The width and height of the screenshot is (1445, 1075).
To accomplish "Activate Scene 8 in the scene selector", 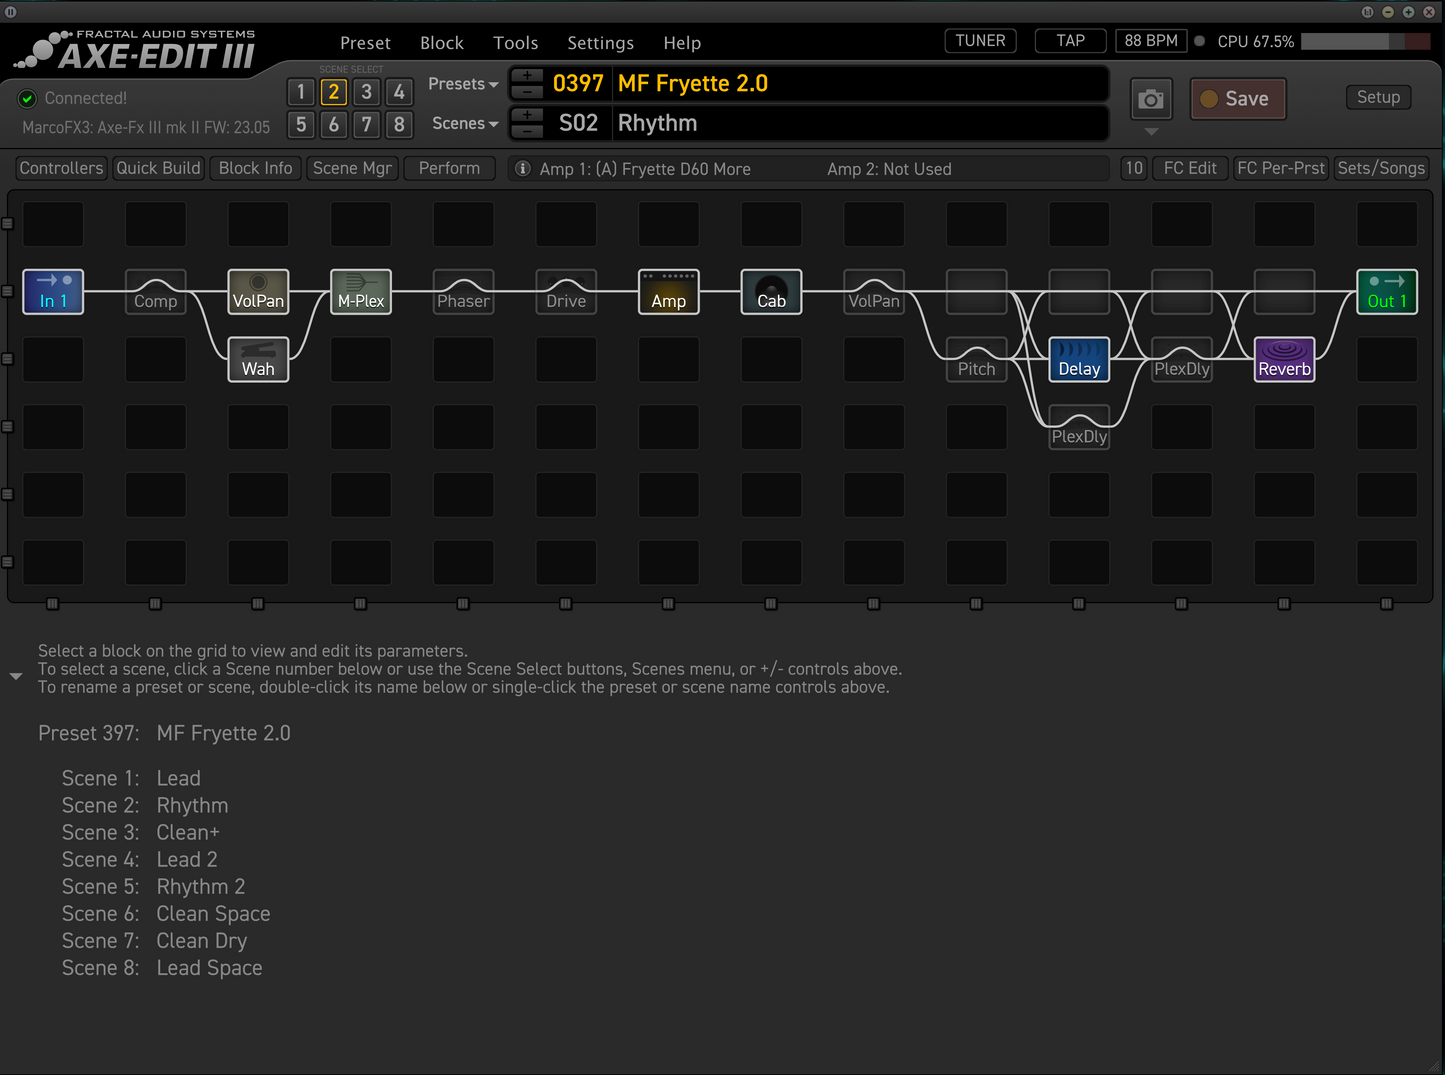I will pyautogui.click(x=399, y=124).
